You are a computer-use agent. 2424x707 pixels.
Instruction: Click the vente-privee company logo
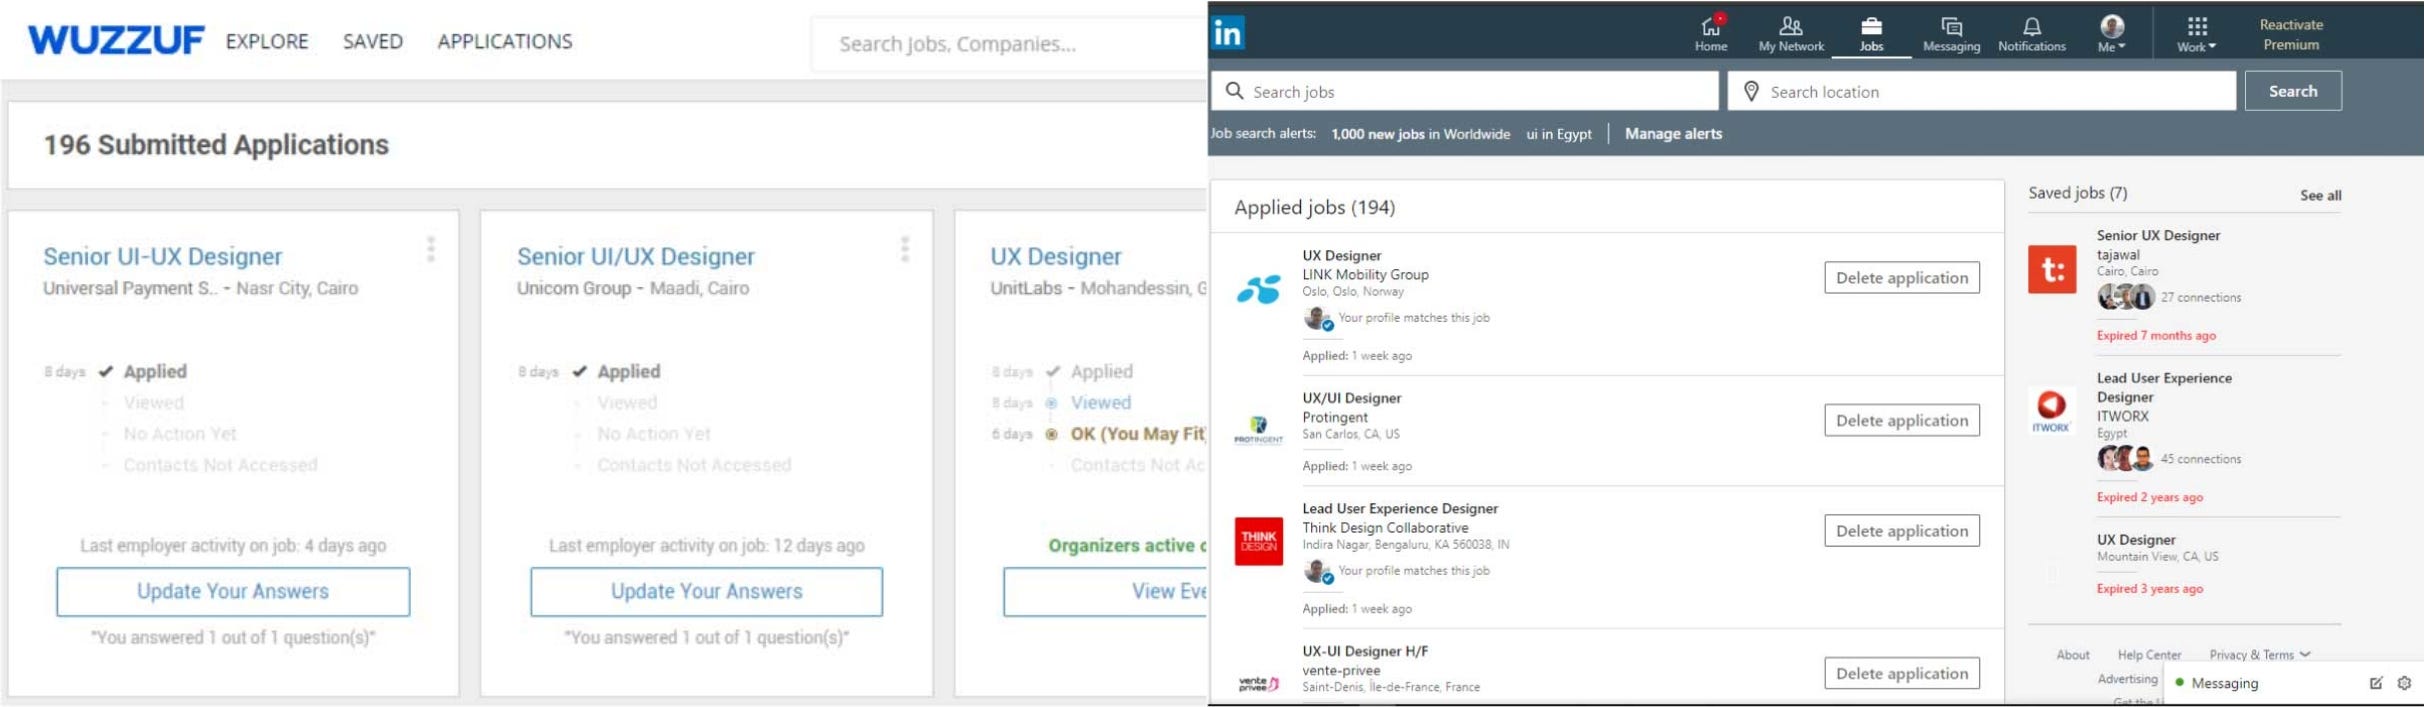click(1258, 683)
